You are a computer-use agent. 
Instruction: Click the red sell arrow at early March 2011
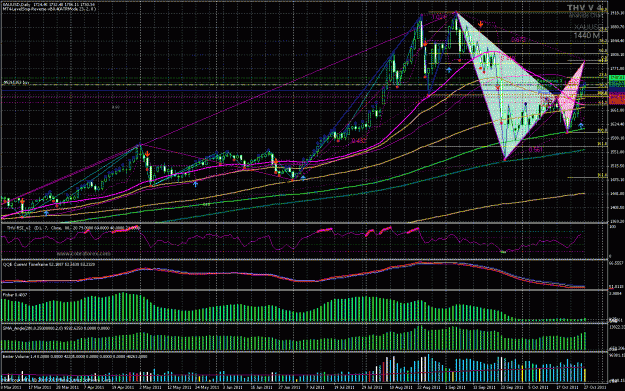pyautogui.click(x=22, y=201)
